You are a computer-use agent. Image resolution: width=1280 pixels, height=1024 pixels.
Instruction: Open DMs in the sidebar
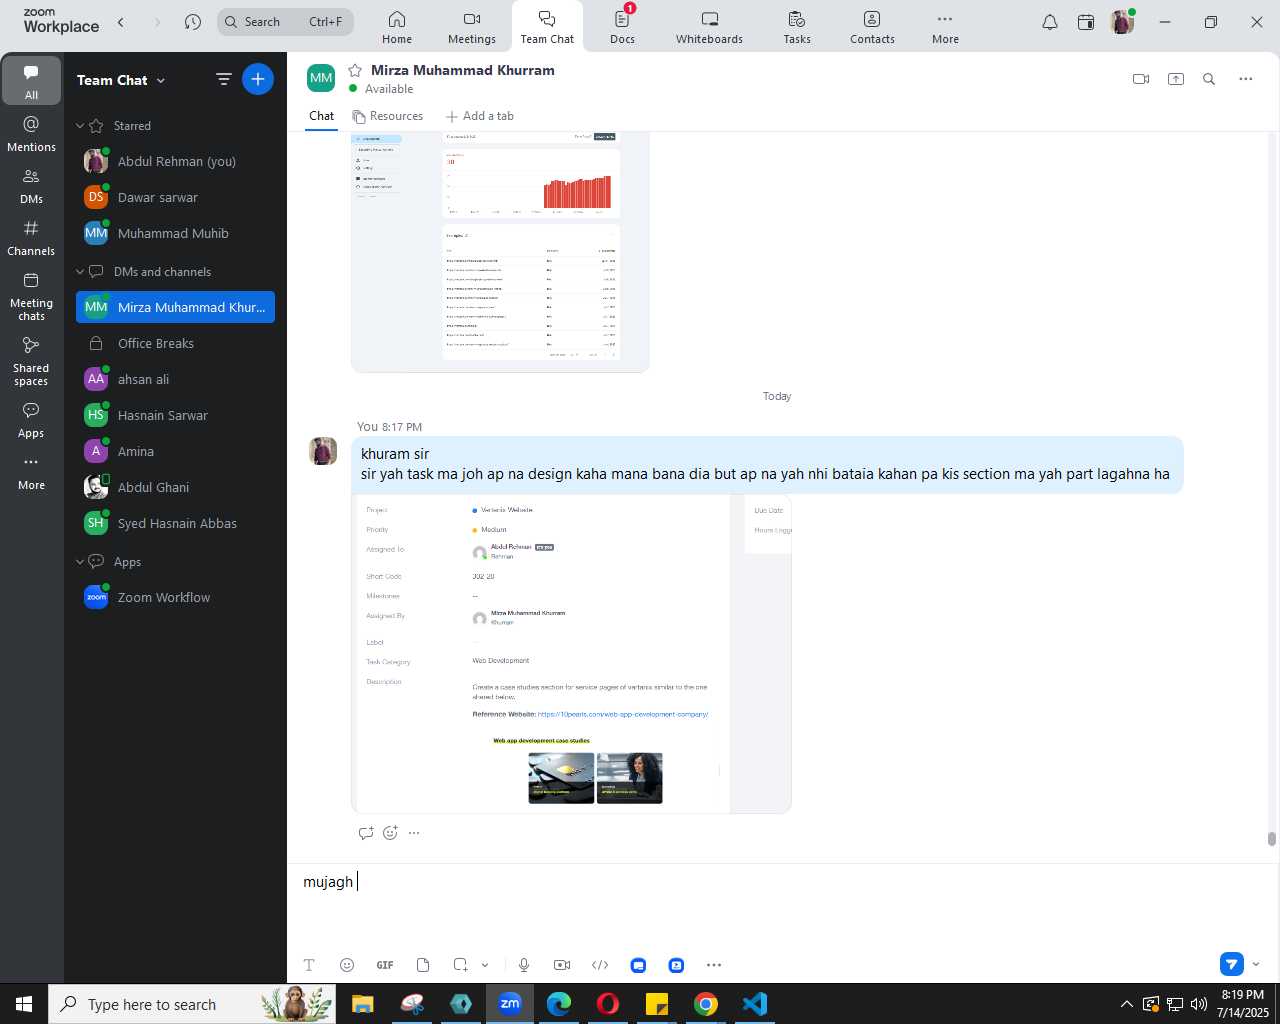pyautogui.click(x=31, y=185)
